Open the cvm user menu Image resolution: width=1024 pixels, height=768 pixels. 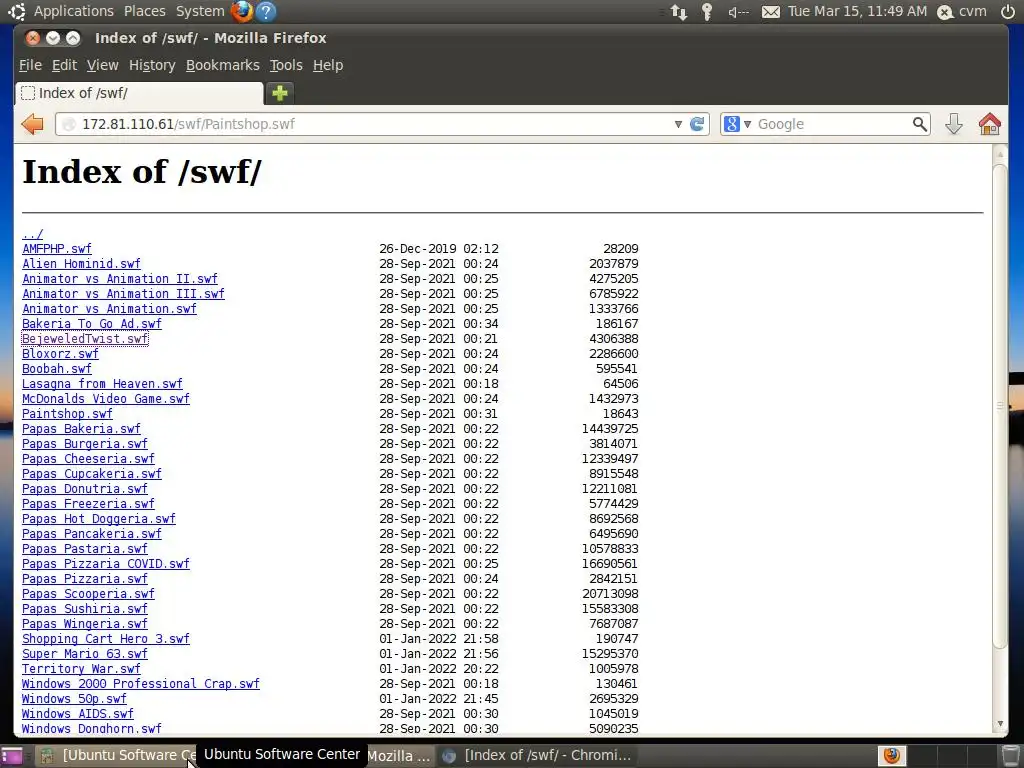tap(962, 11)
